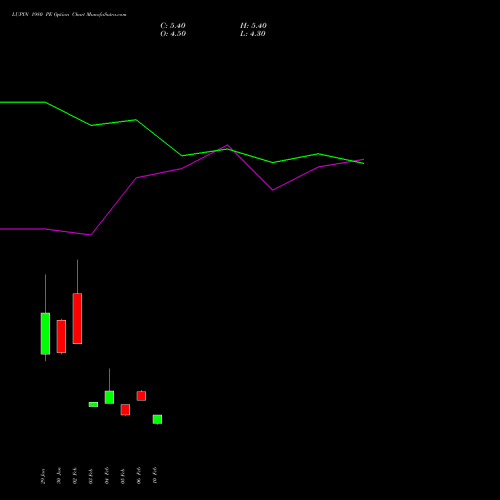Click the '02 Feb' date axis label
The width and height of the screenshot is (500, 500).
(75, 476)
